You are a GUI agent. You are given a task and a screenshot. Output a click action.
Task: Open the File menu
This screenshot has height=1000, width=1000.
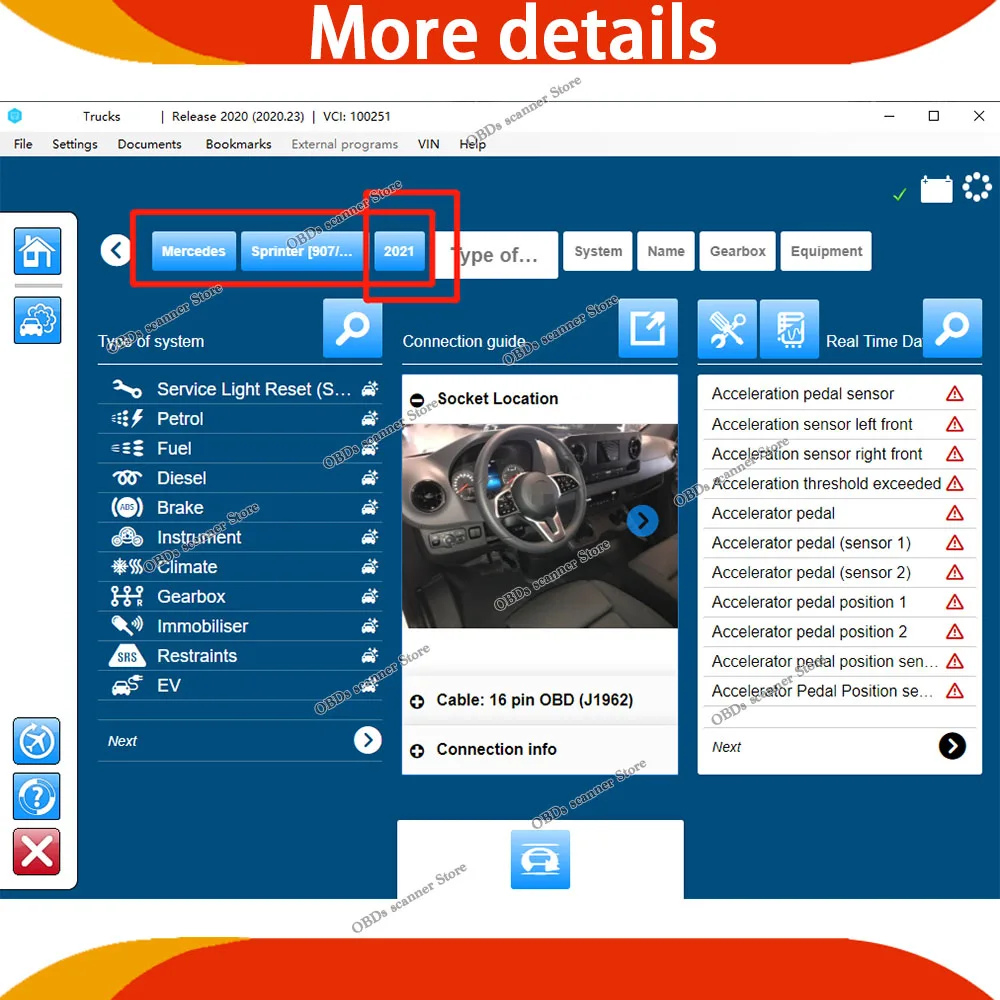coord(23,144)
